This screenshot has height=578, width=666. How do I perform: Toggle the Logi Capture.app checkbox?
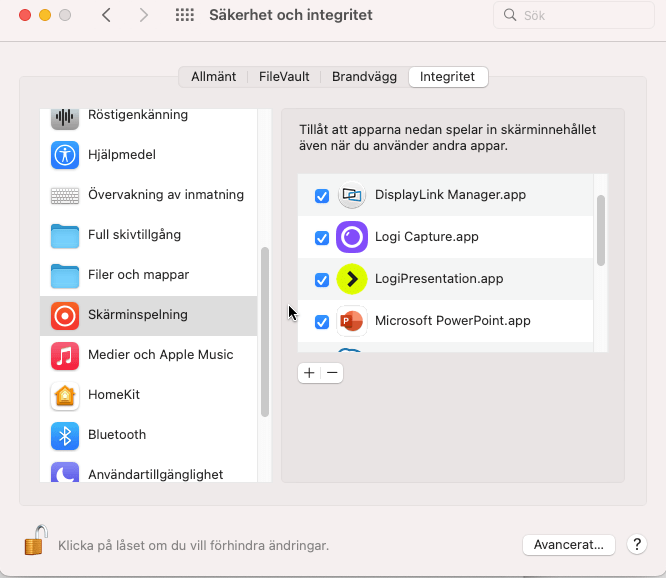322,238
